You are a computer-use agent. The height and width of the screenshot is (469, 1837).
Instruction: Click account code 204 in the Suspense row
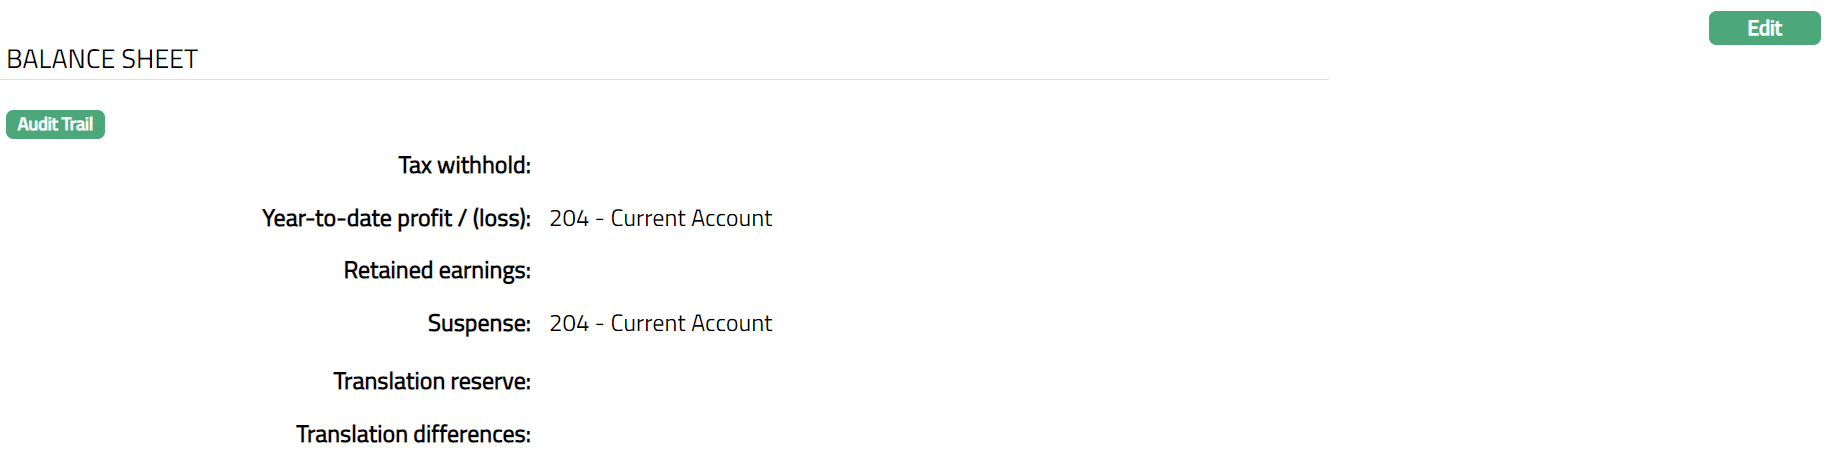point(568,323)
